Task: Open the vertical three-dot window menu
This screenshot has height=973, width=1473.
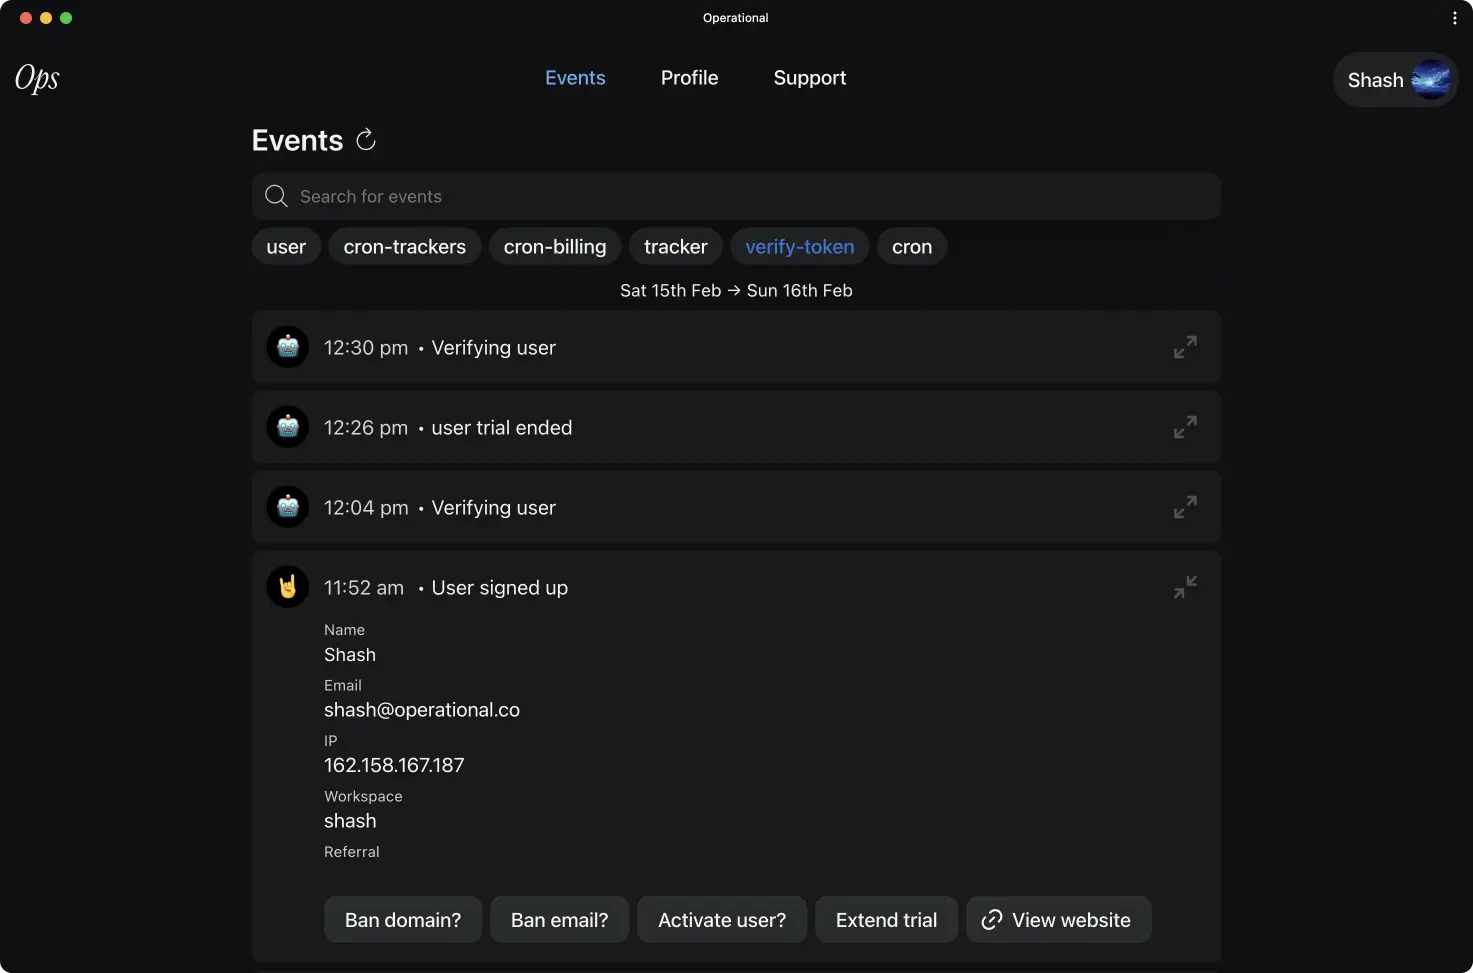Action: click(x=1454, y=18)
